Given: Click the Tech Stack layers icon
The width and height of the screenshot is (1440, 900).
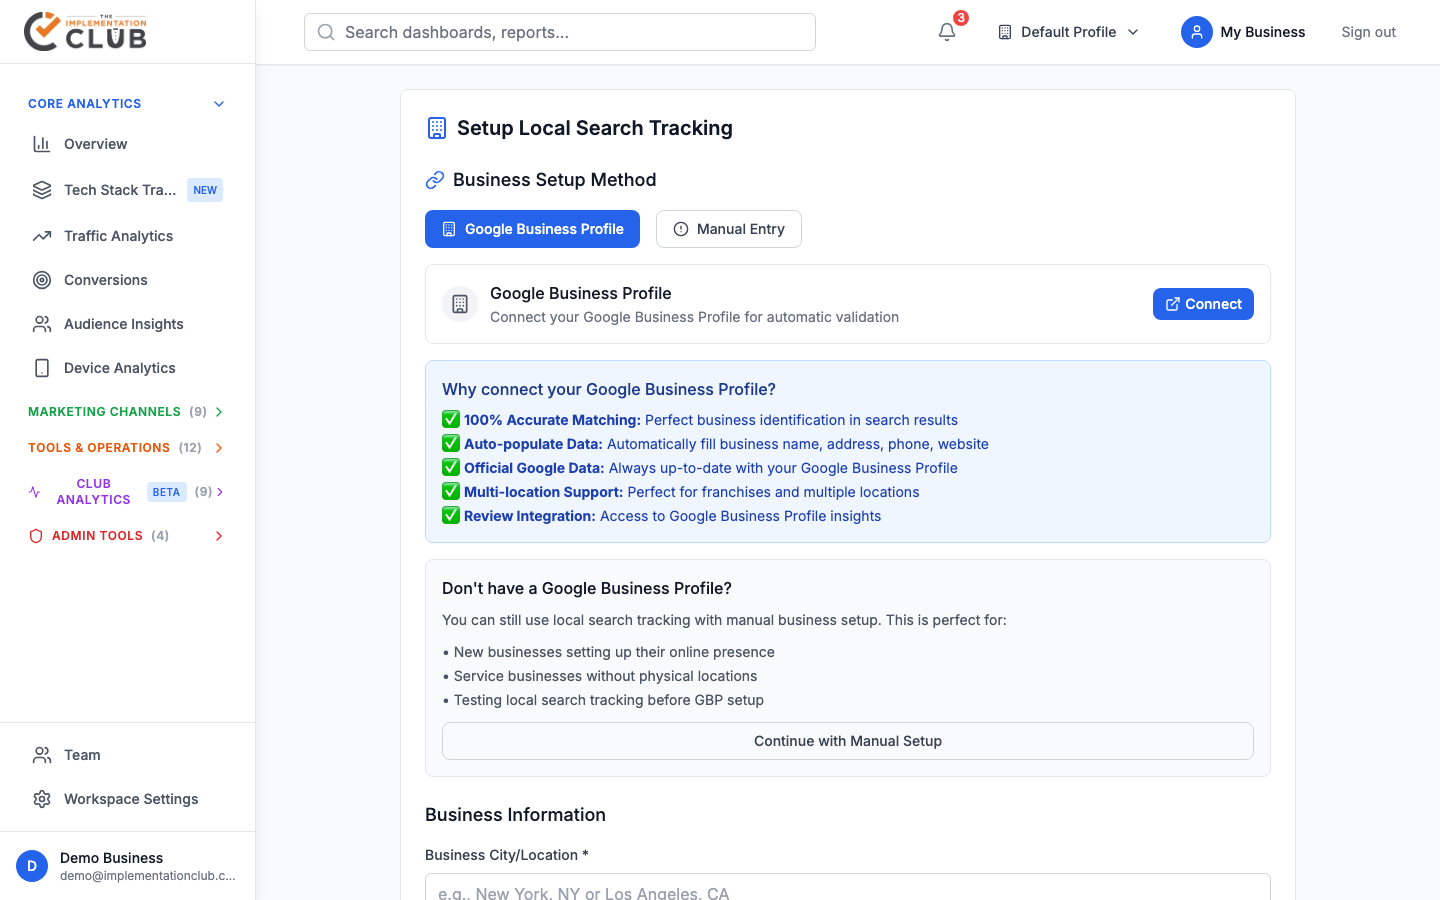Looking at the screenshot, I should click(x=42, y=190).
